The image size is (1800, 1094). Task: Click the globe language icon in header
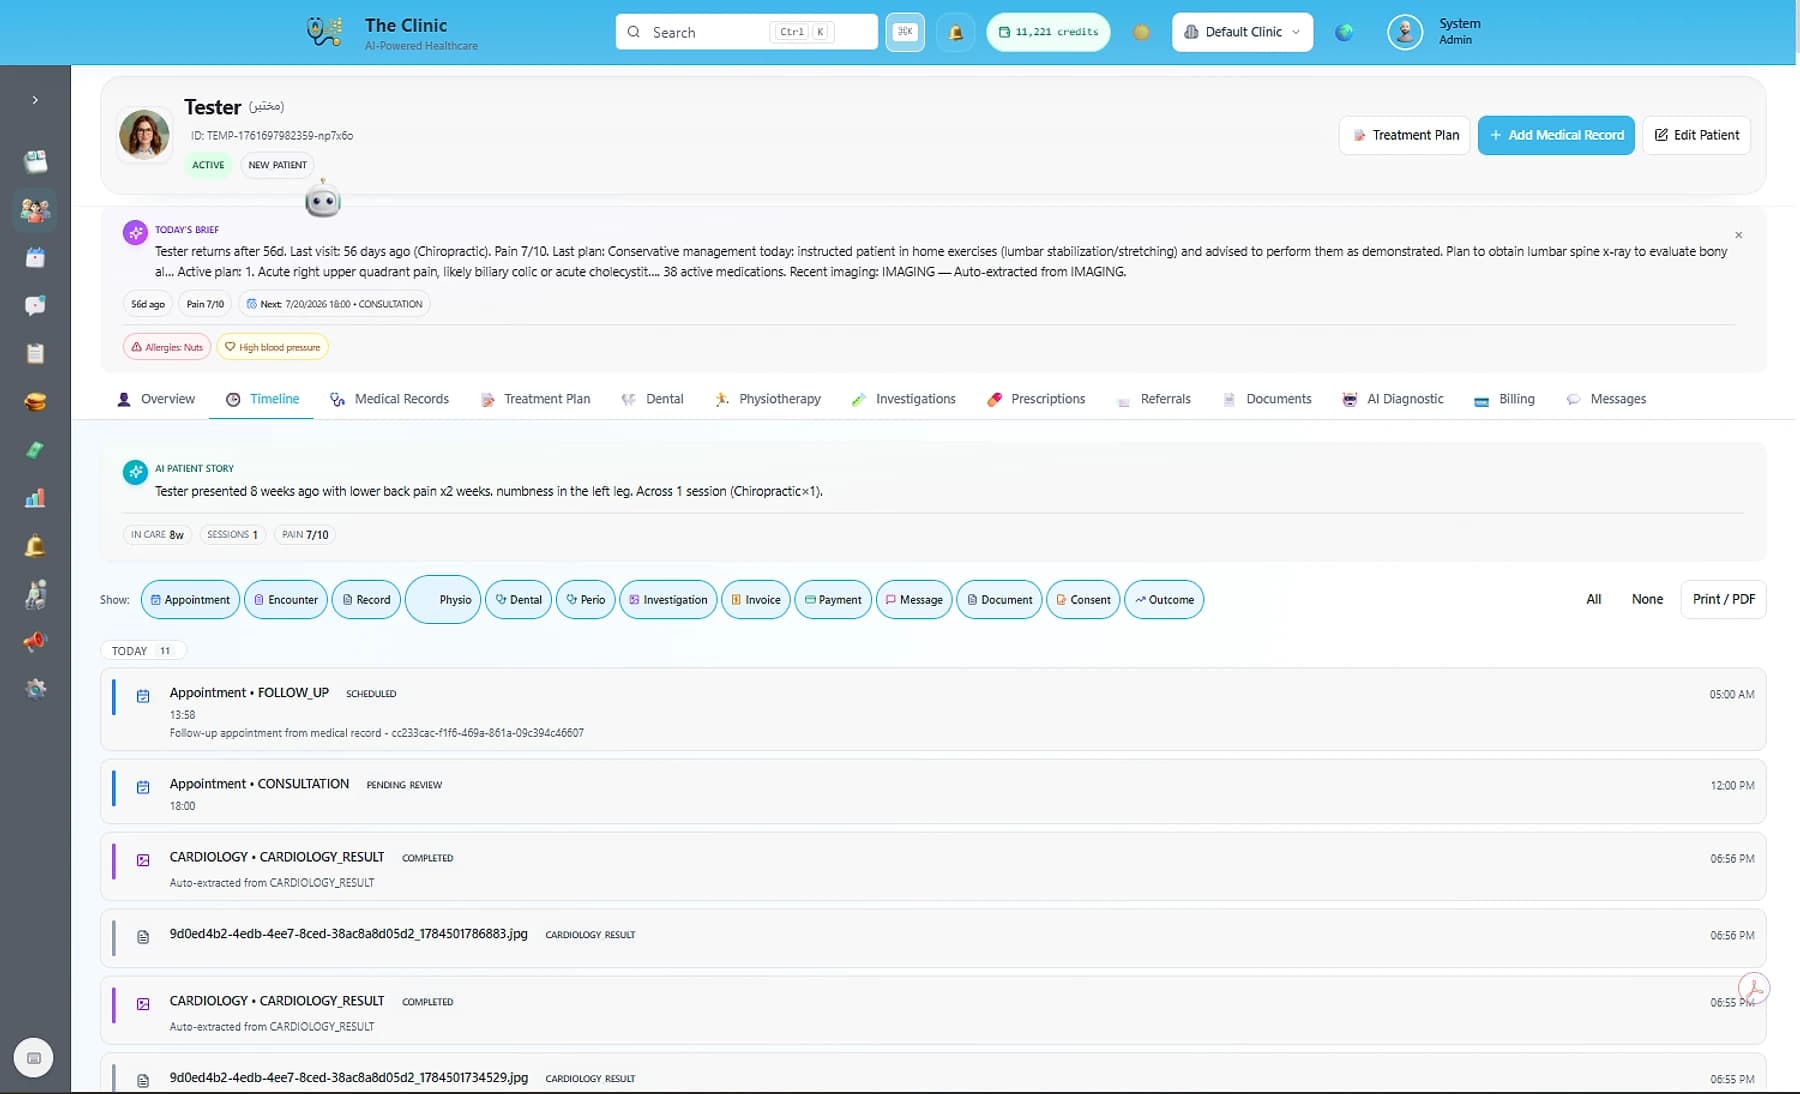1344,32
